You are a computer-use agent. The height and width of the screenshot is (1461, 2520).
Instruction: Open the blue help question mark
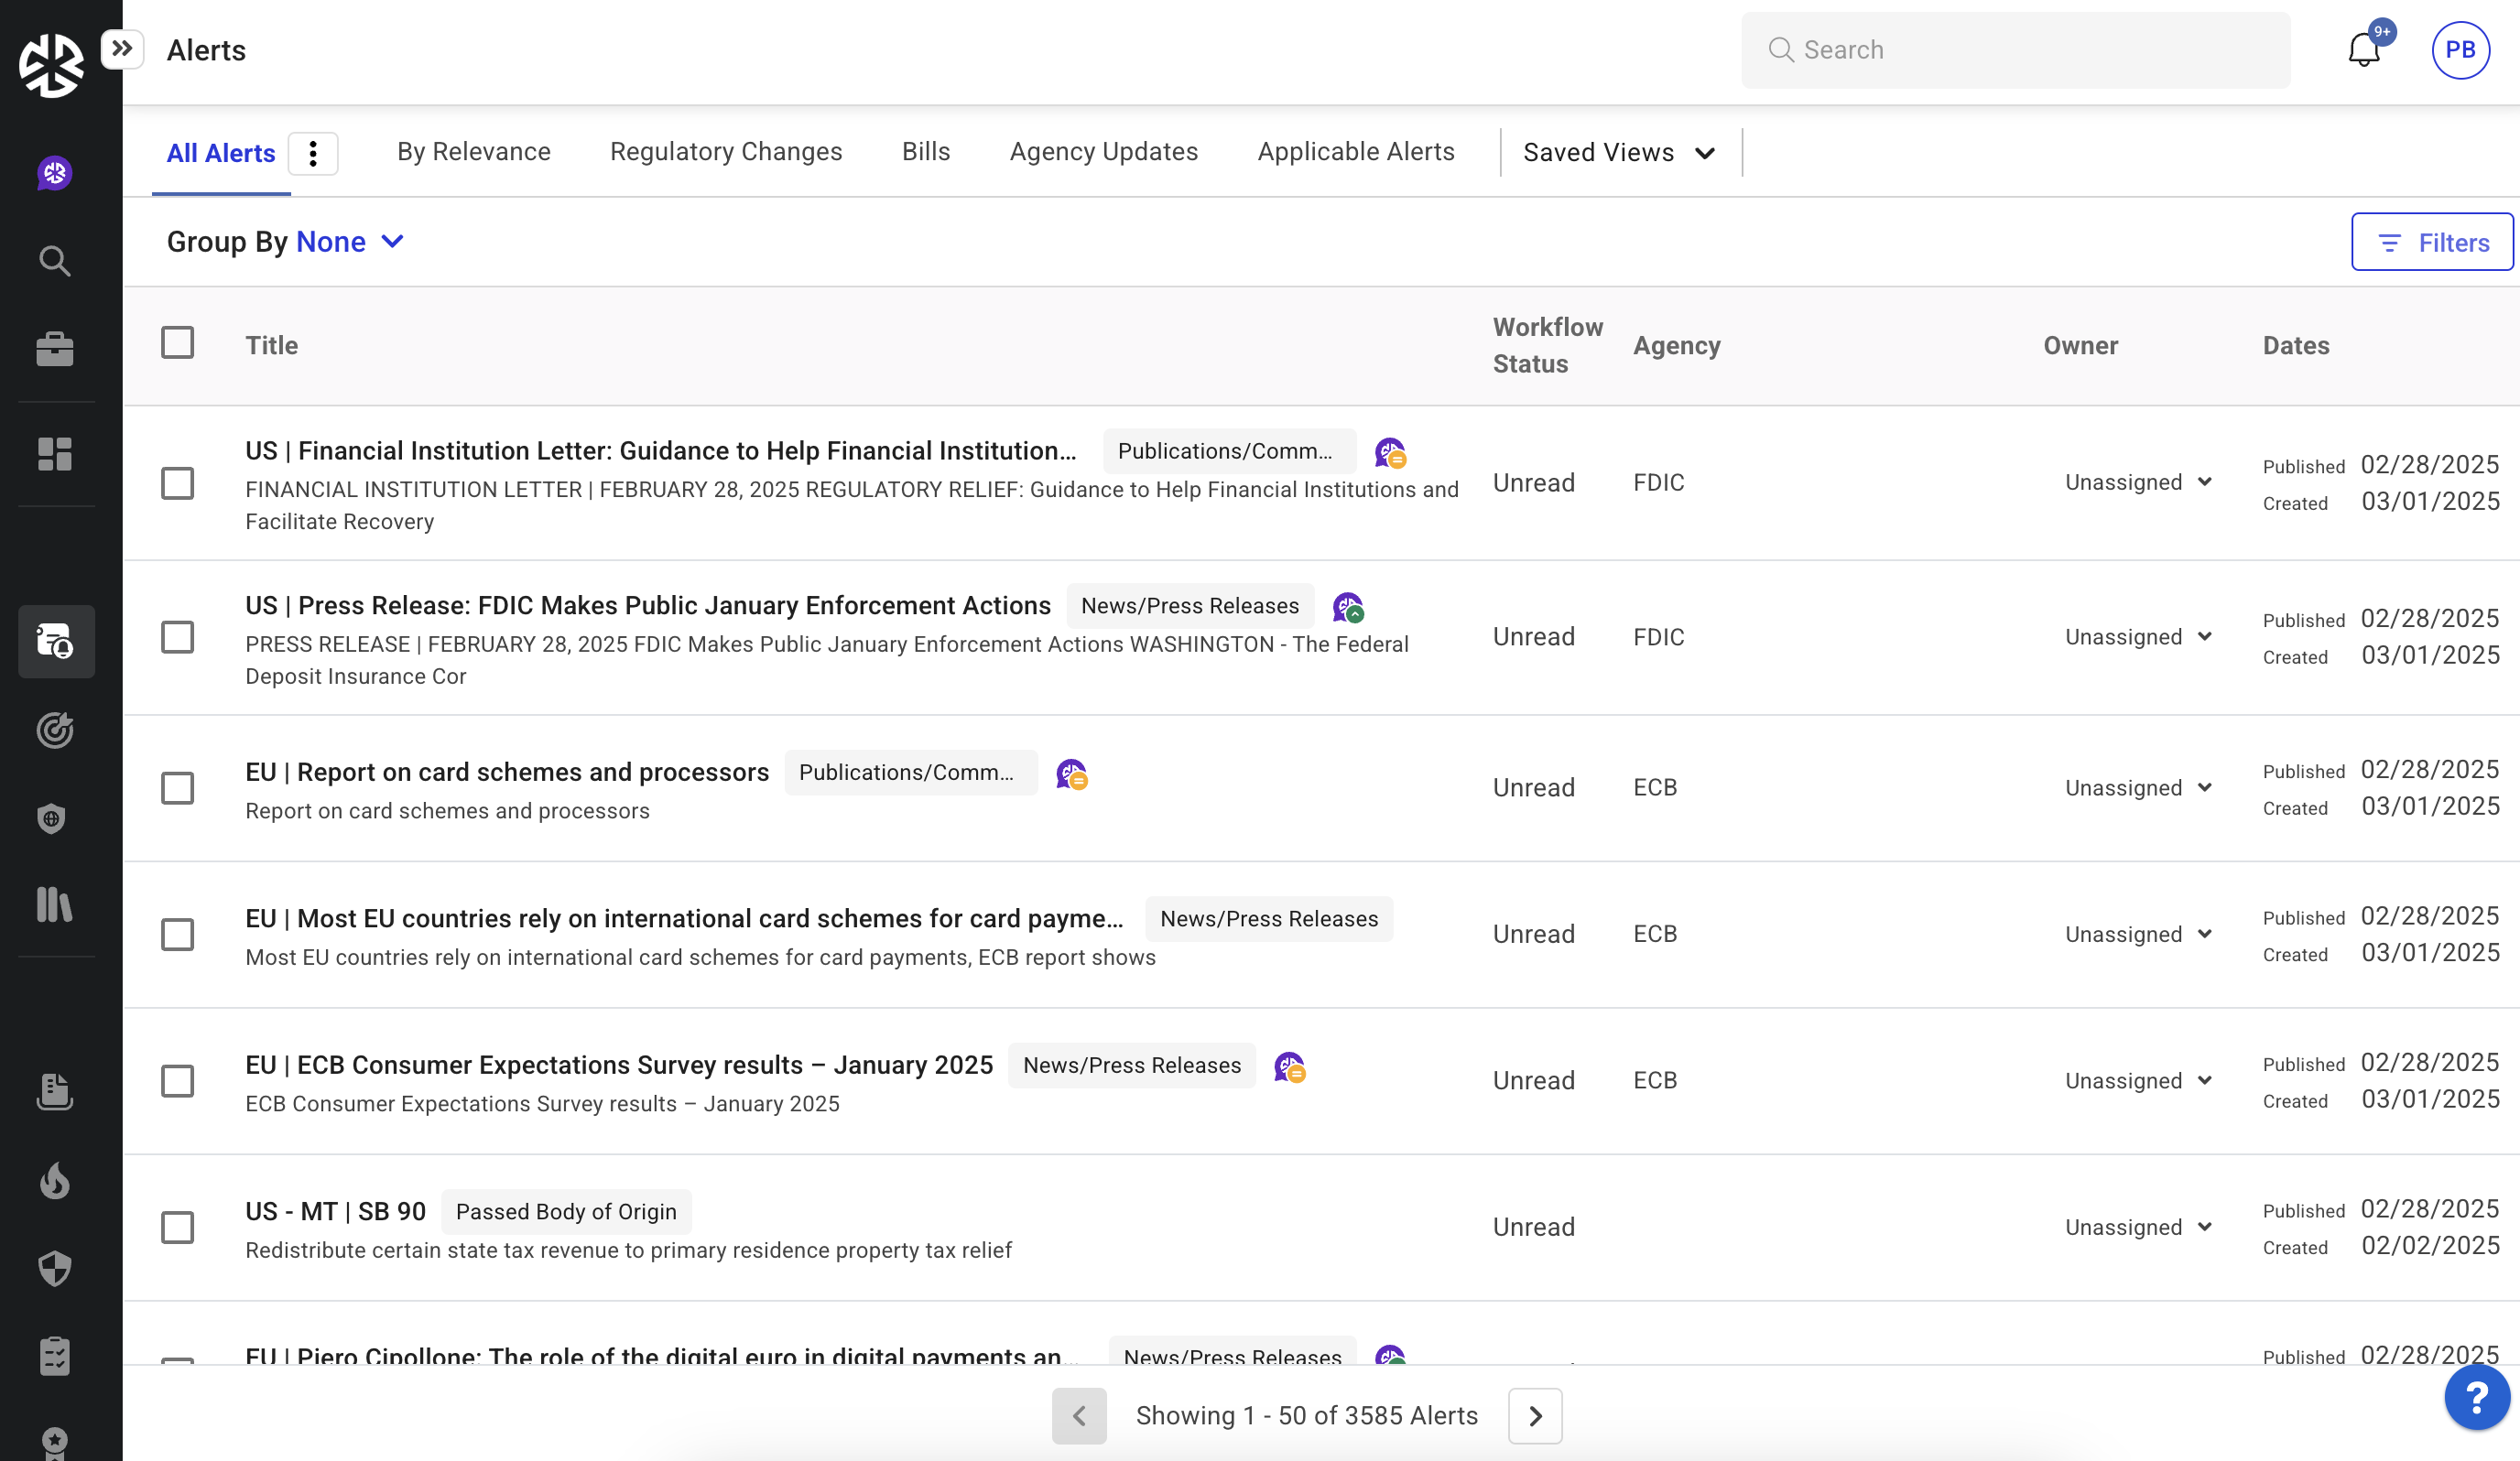tap(2475, 1397)
